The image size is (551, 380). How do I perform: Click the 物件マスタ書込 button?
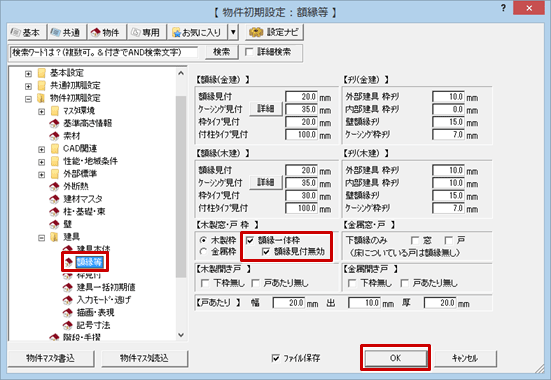[50, 358]
